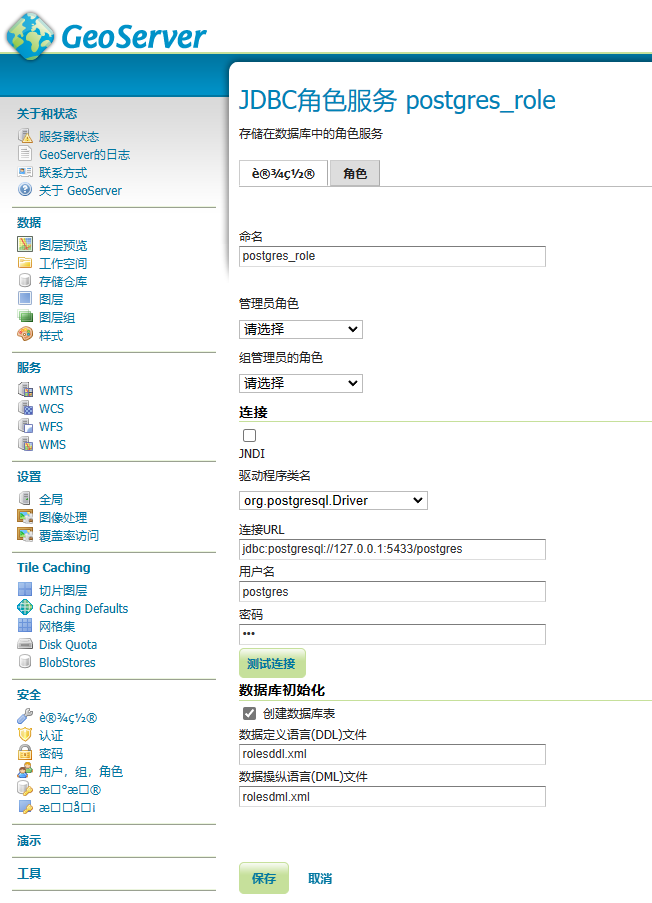Click the WMTS service icon
This screenshot has width=652, height=903.
coord(25,390)
